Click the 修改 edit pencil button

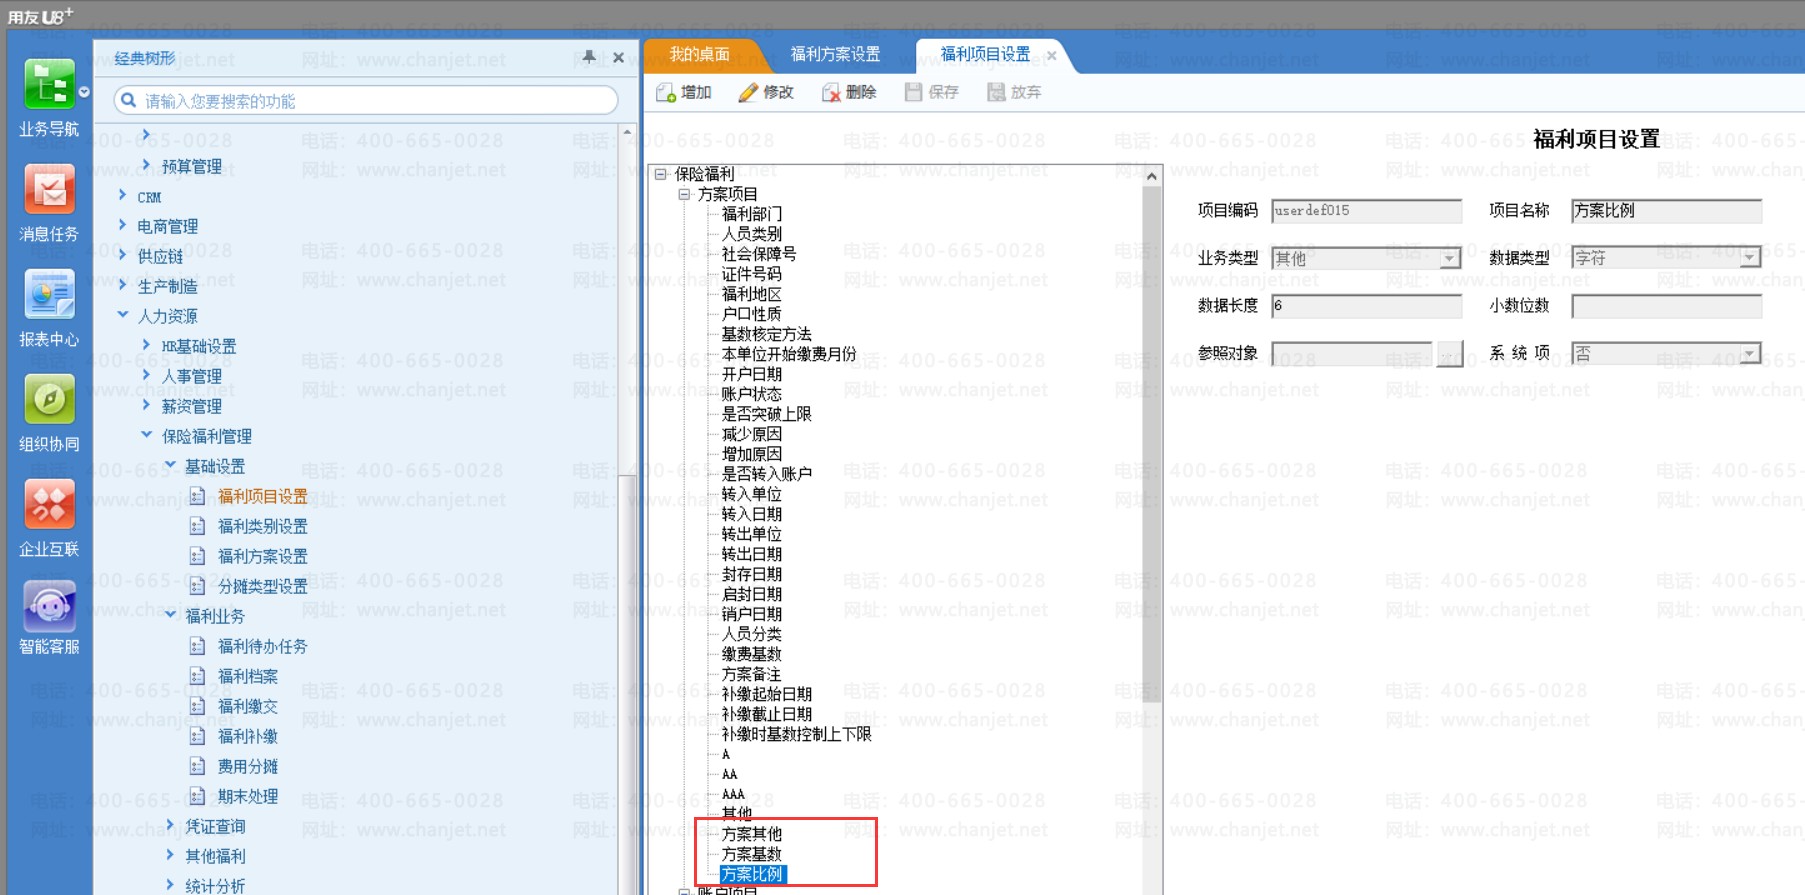coord(766,92)
